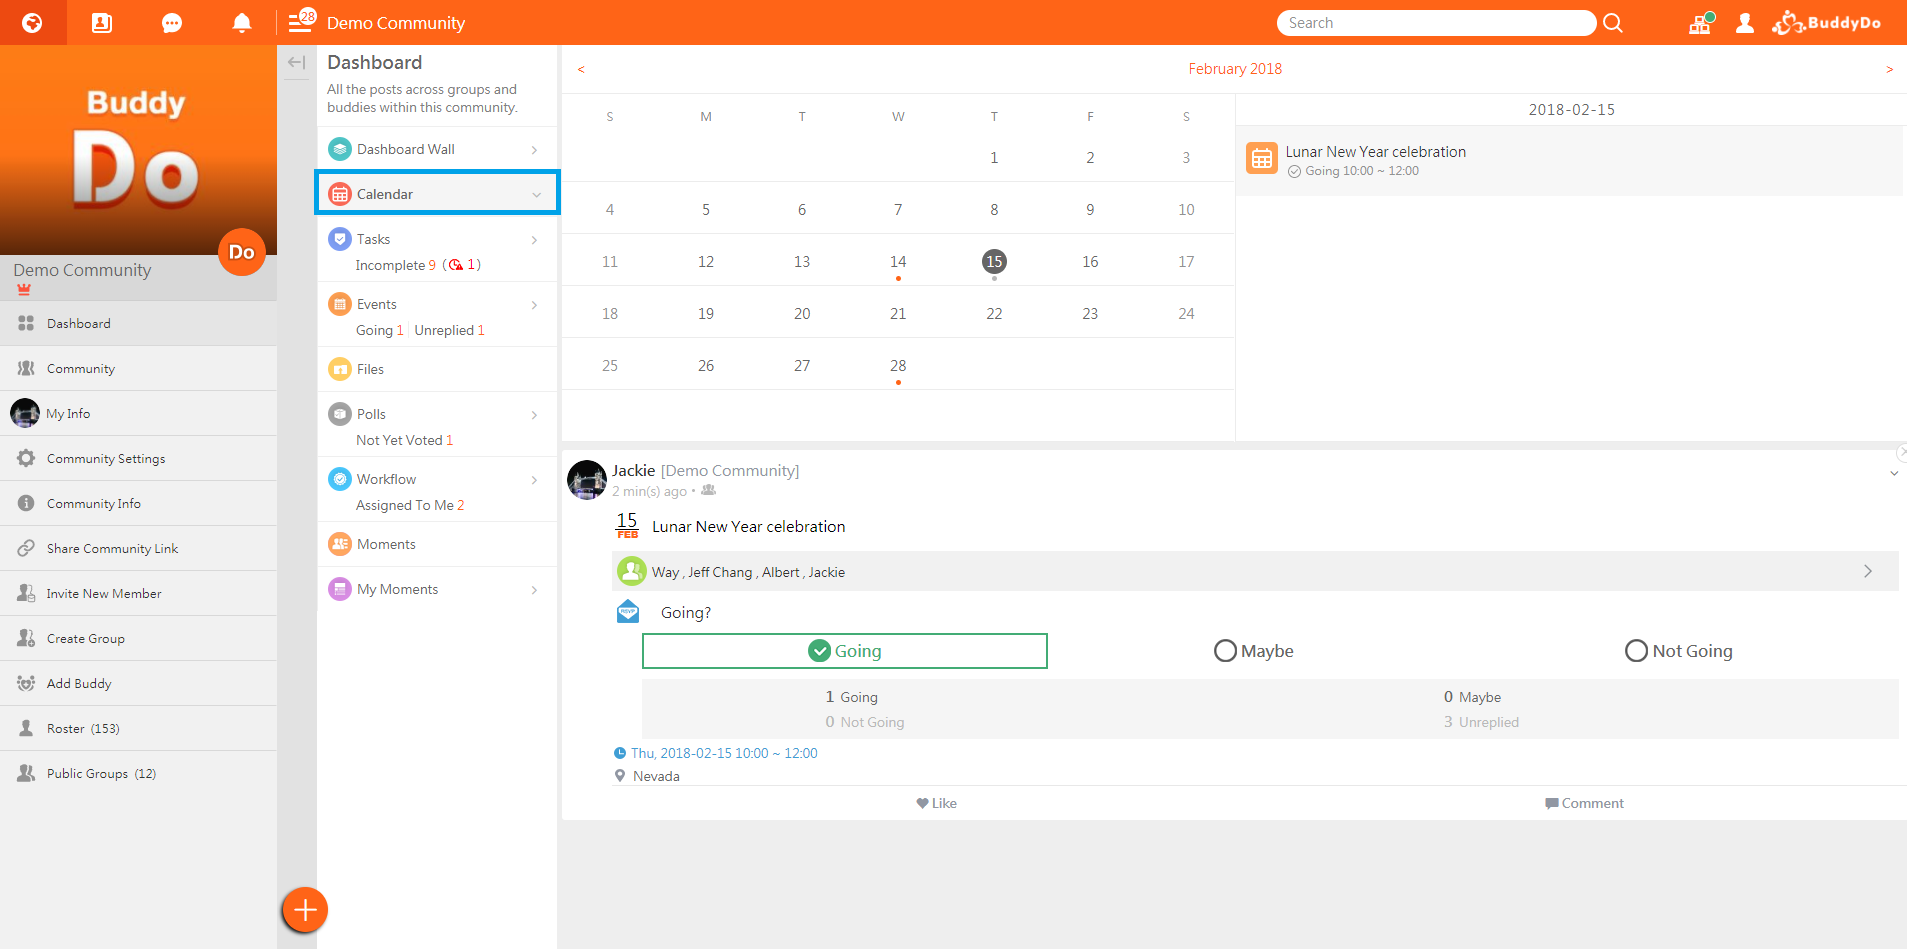The height and width of the screenshot is (949, 1907).
Task: Click the Files folder icon
Action: tap(340, 369)
